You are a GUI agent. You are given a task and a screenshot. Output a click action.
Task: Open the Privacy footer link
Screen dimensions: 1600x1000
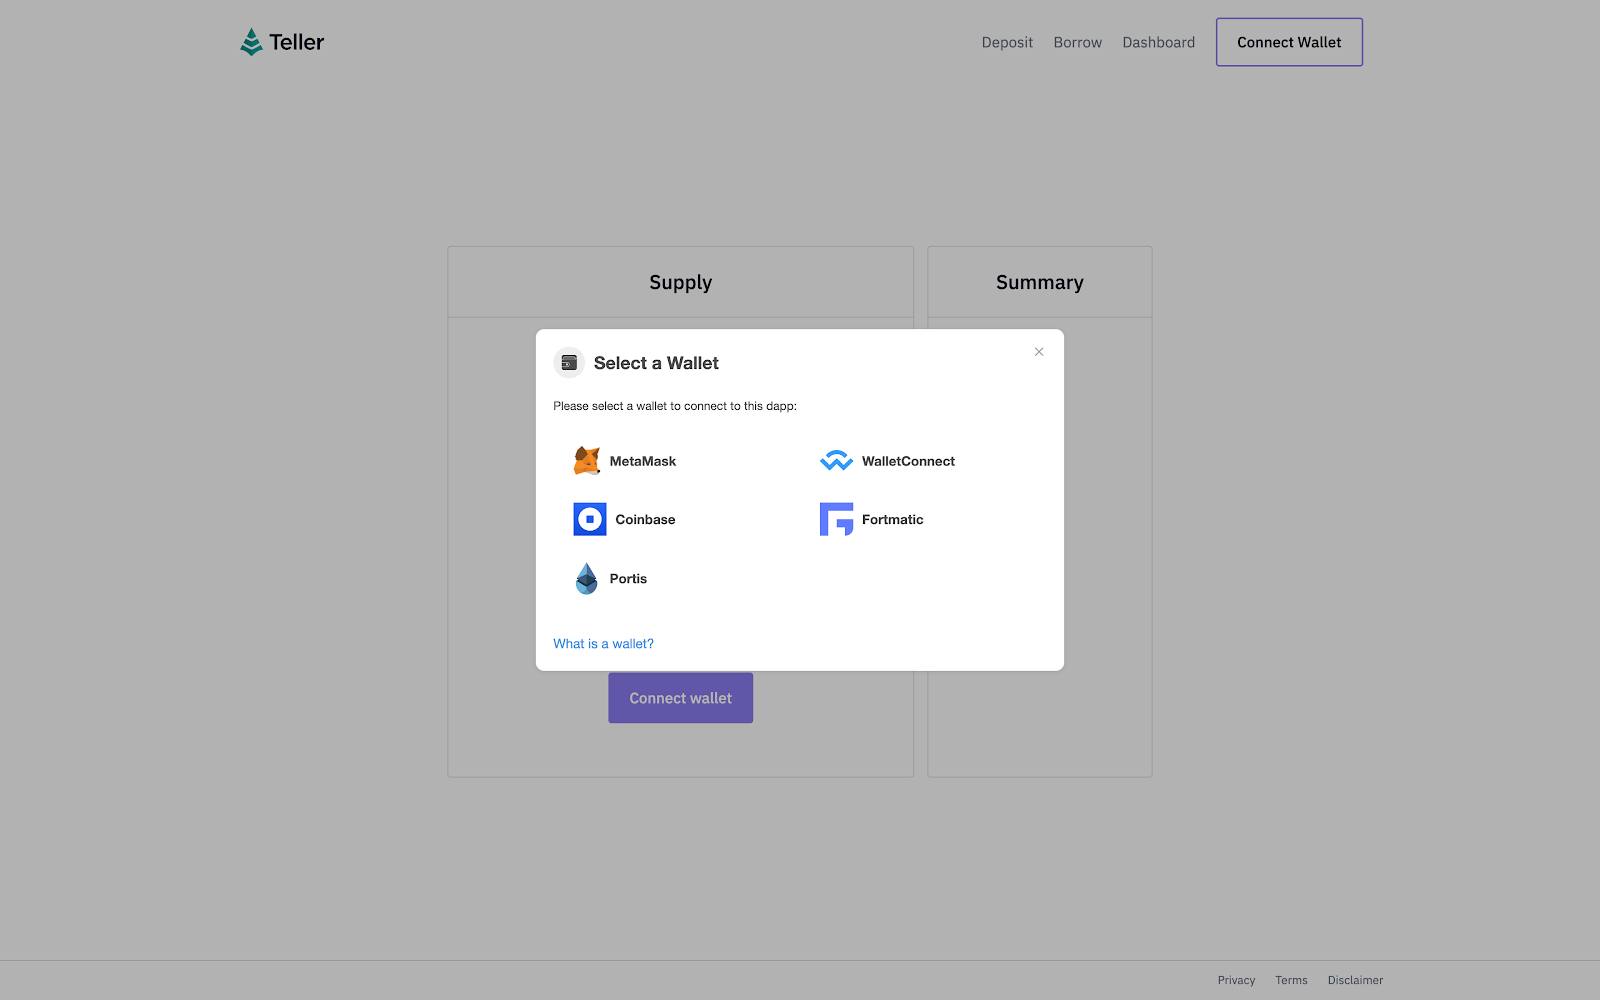point(1236,980)
